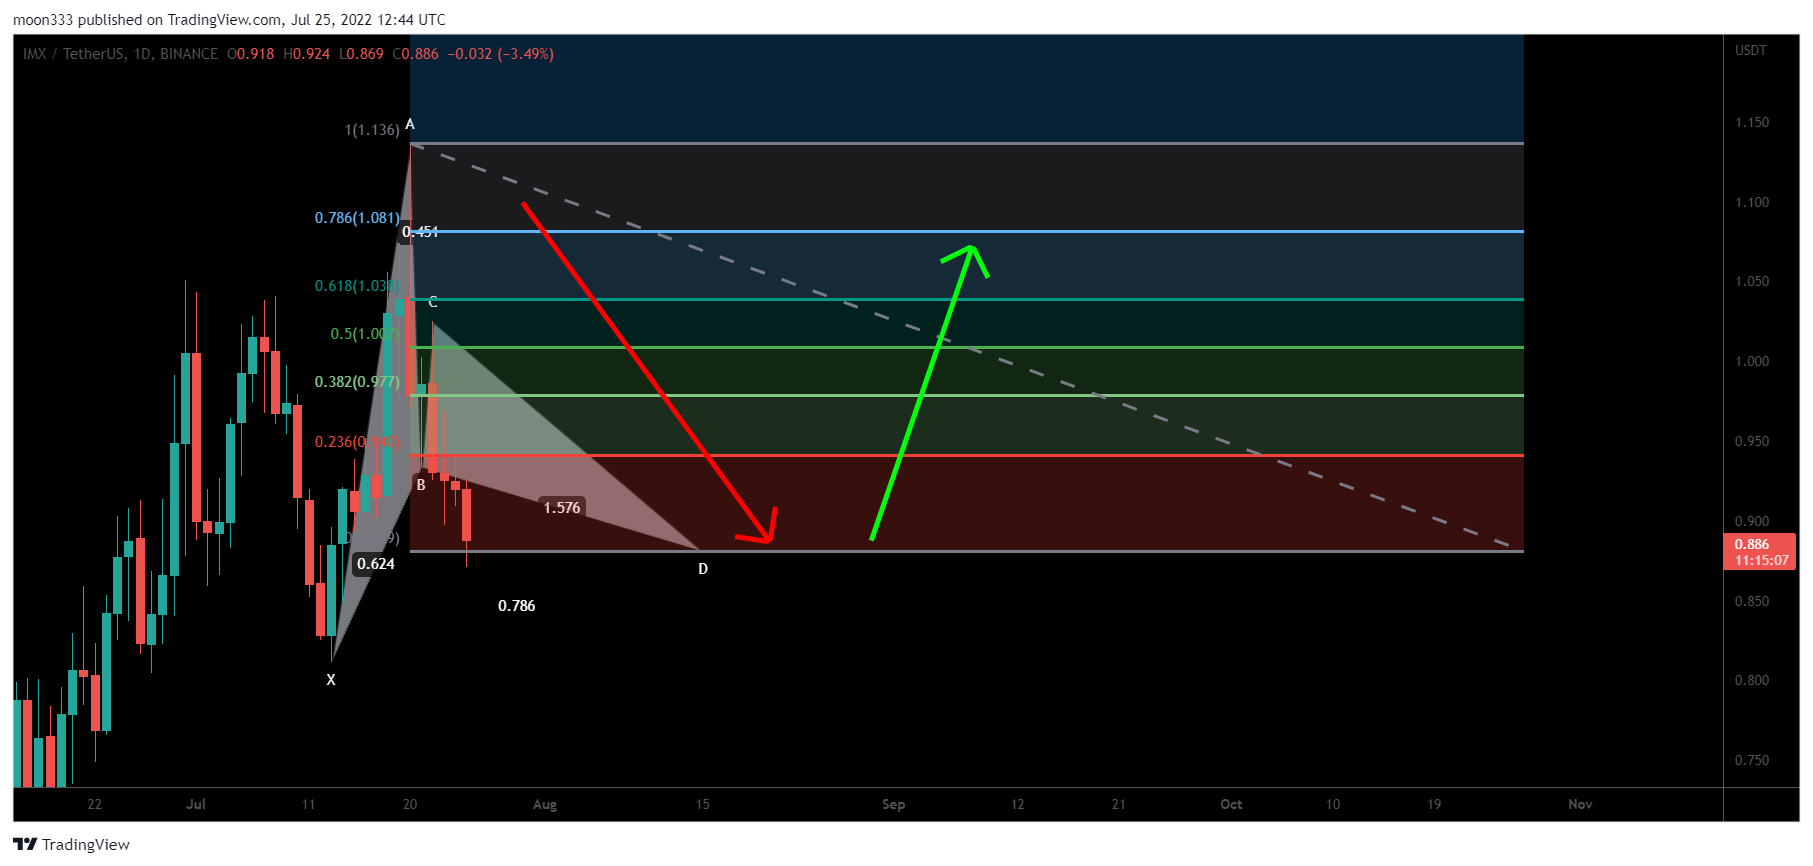Viewport: 1813px width, 866px height.
Task: Click the USDT currency label
Action: (1750, 50)
